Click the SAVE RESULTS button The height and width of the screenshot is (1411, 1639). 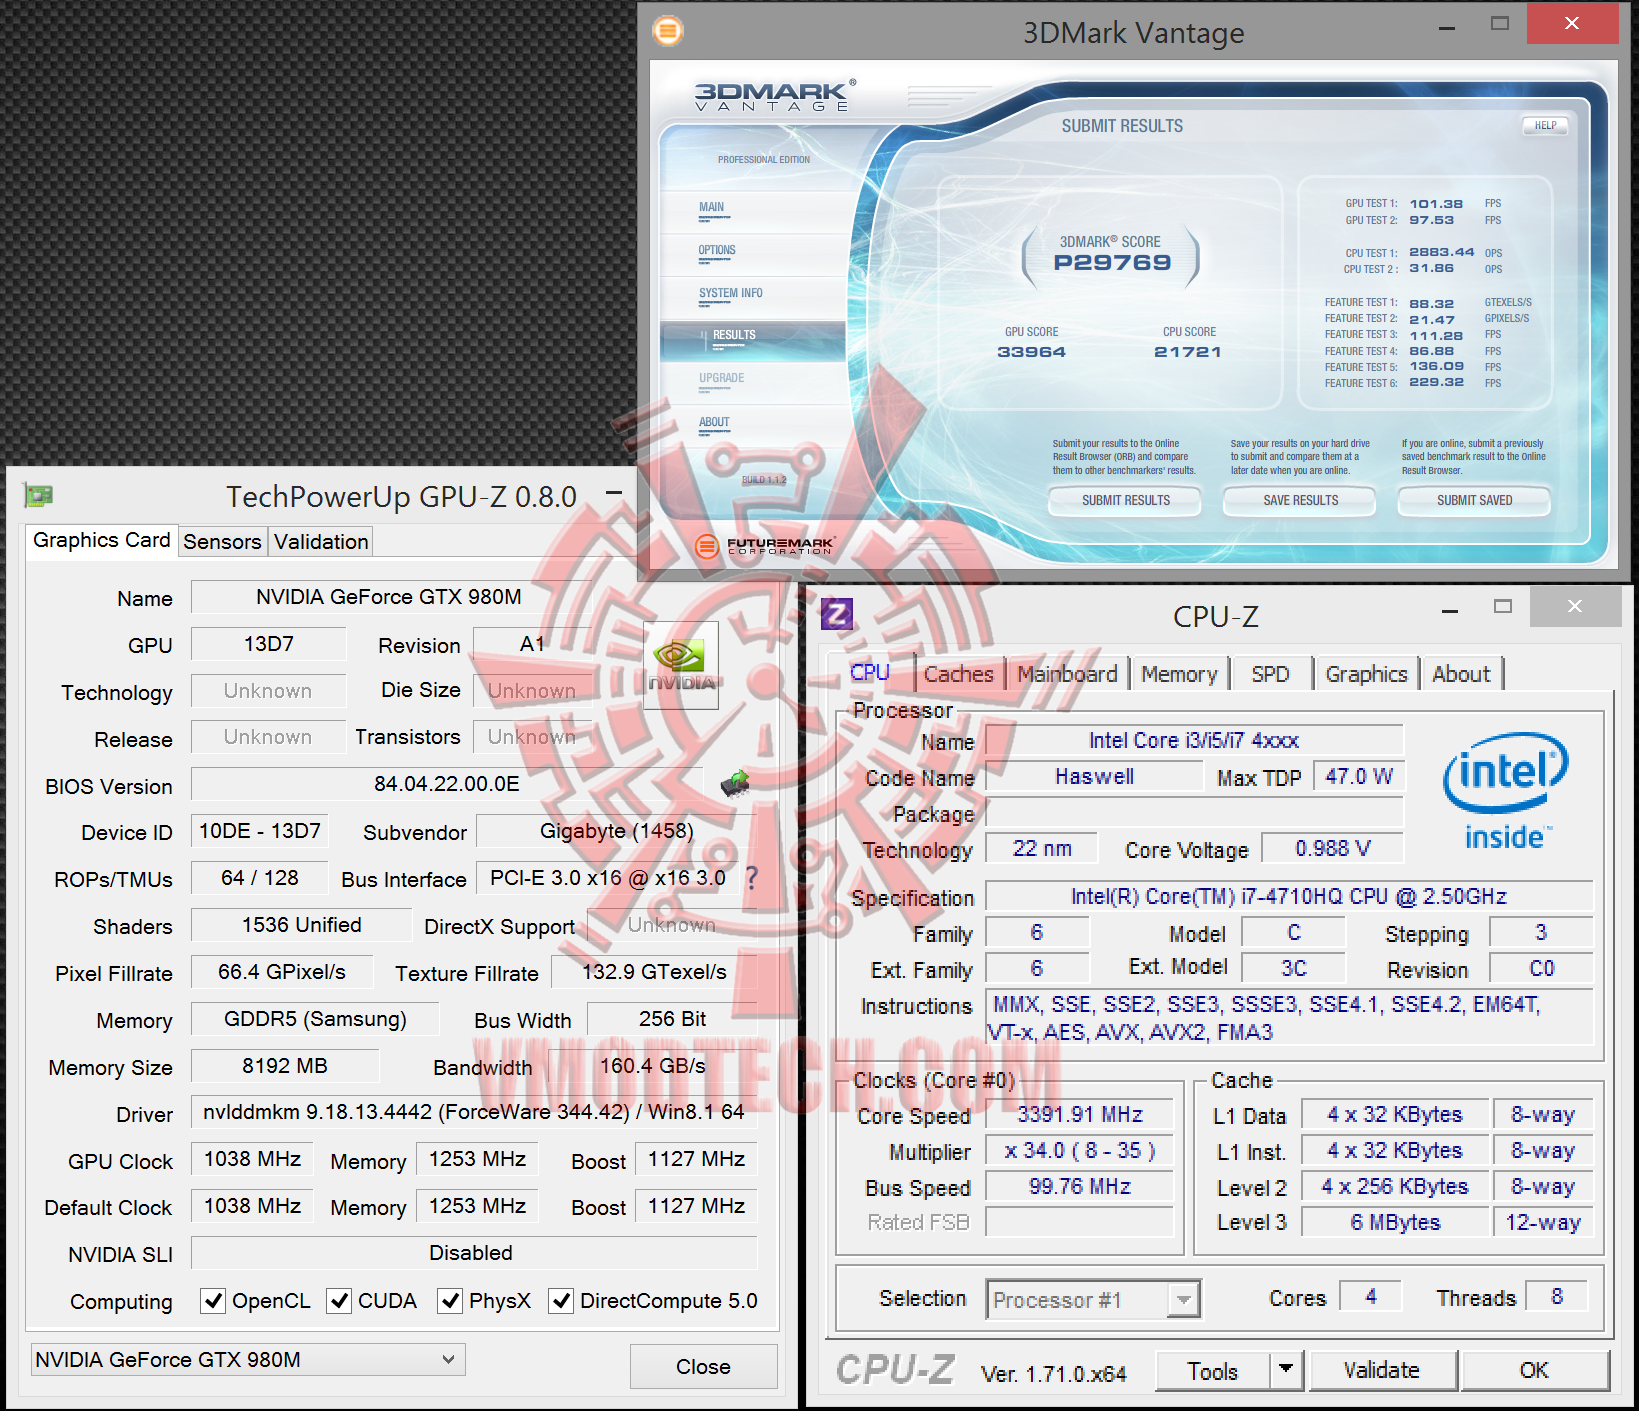click(x=1300, y=500)
